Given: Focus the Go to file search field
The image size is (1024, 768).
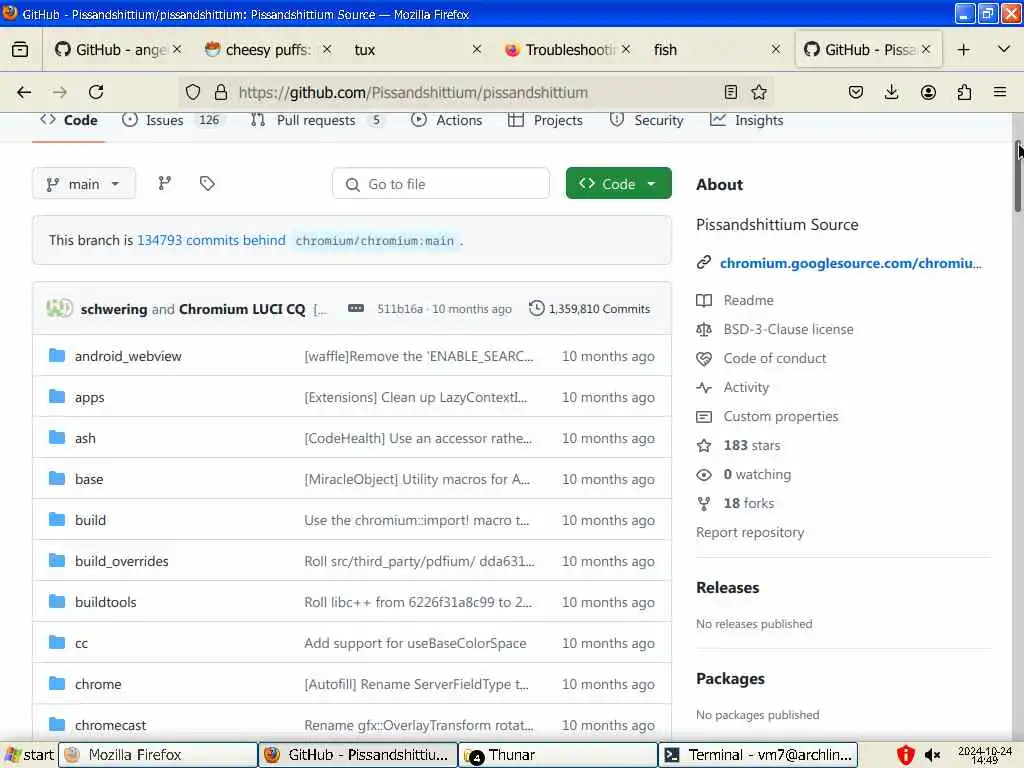Looking at the screenshot, I should point(441,184).
